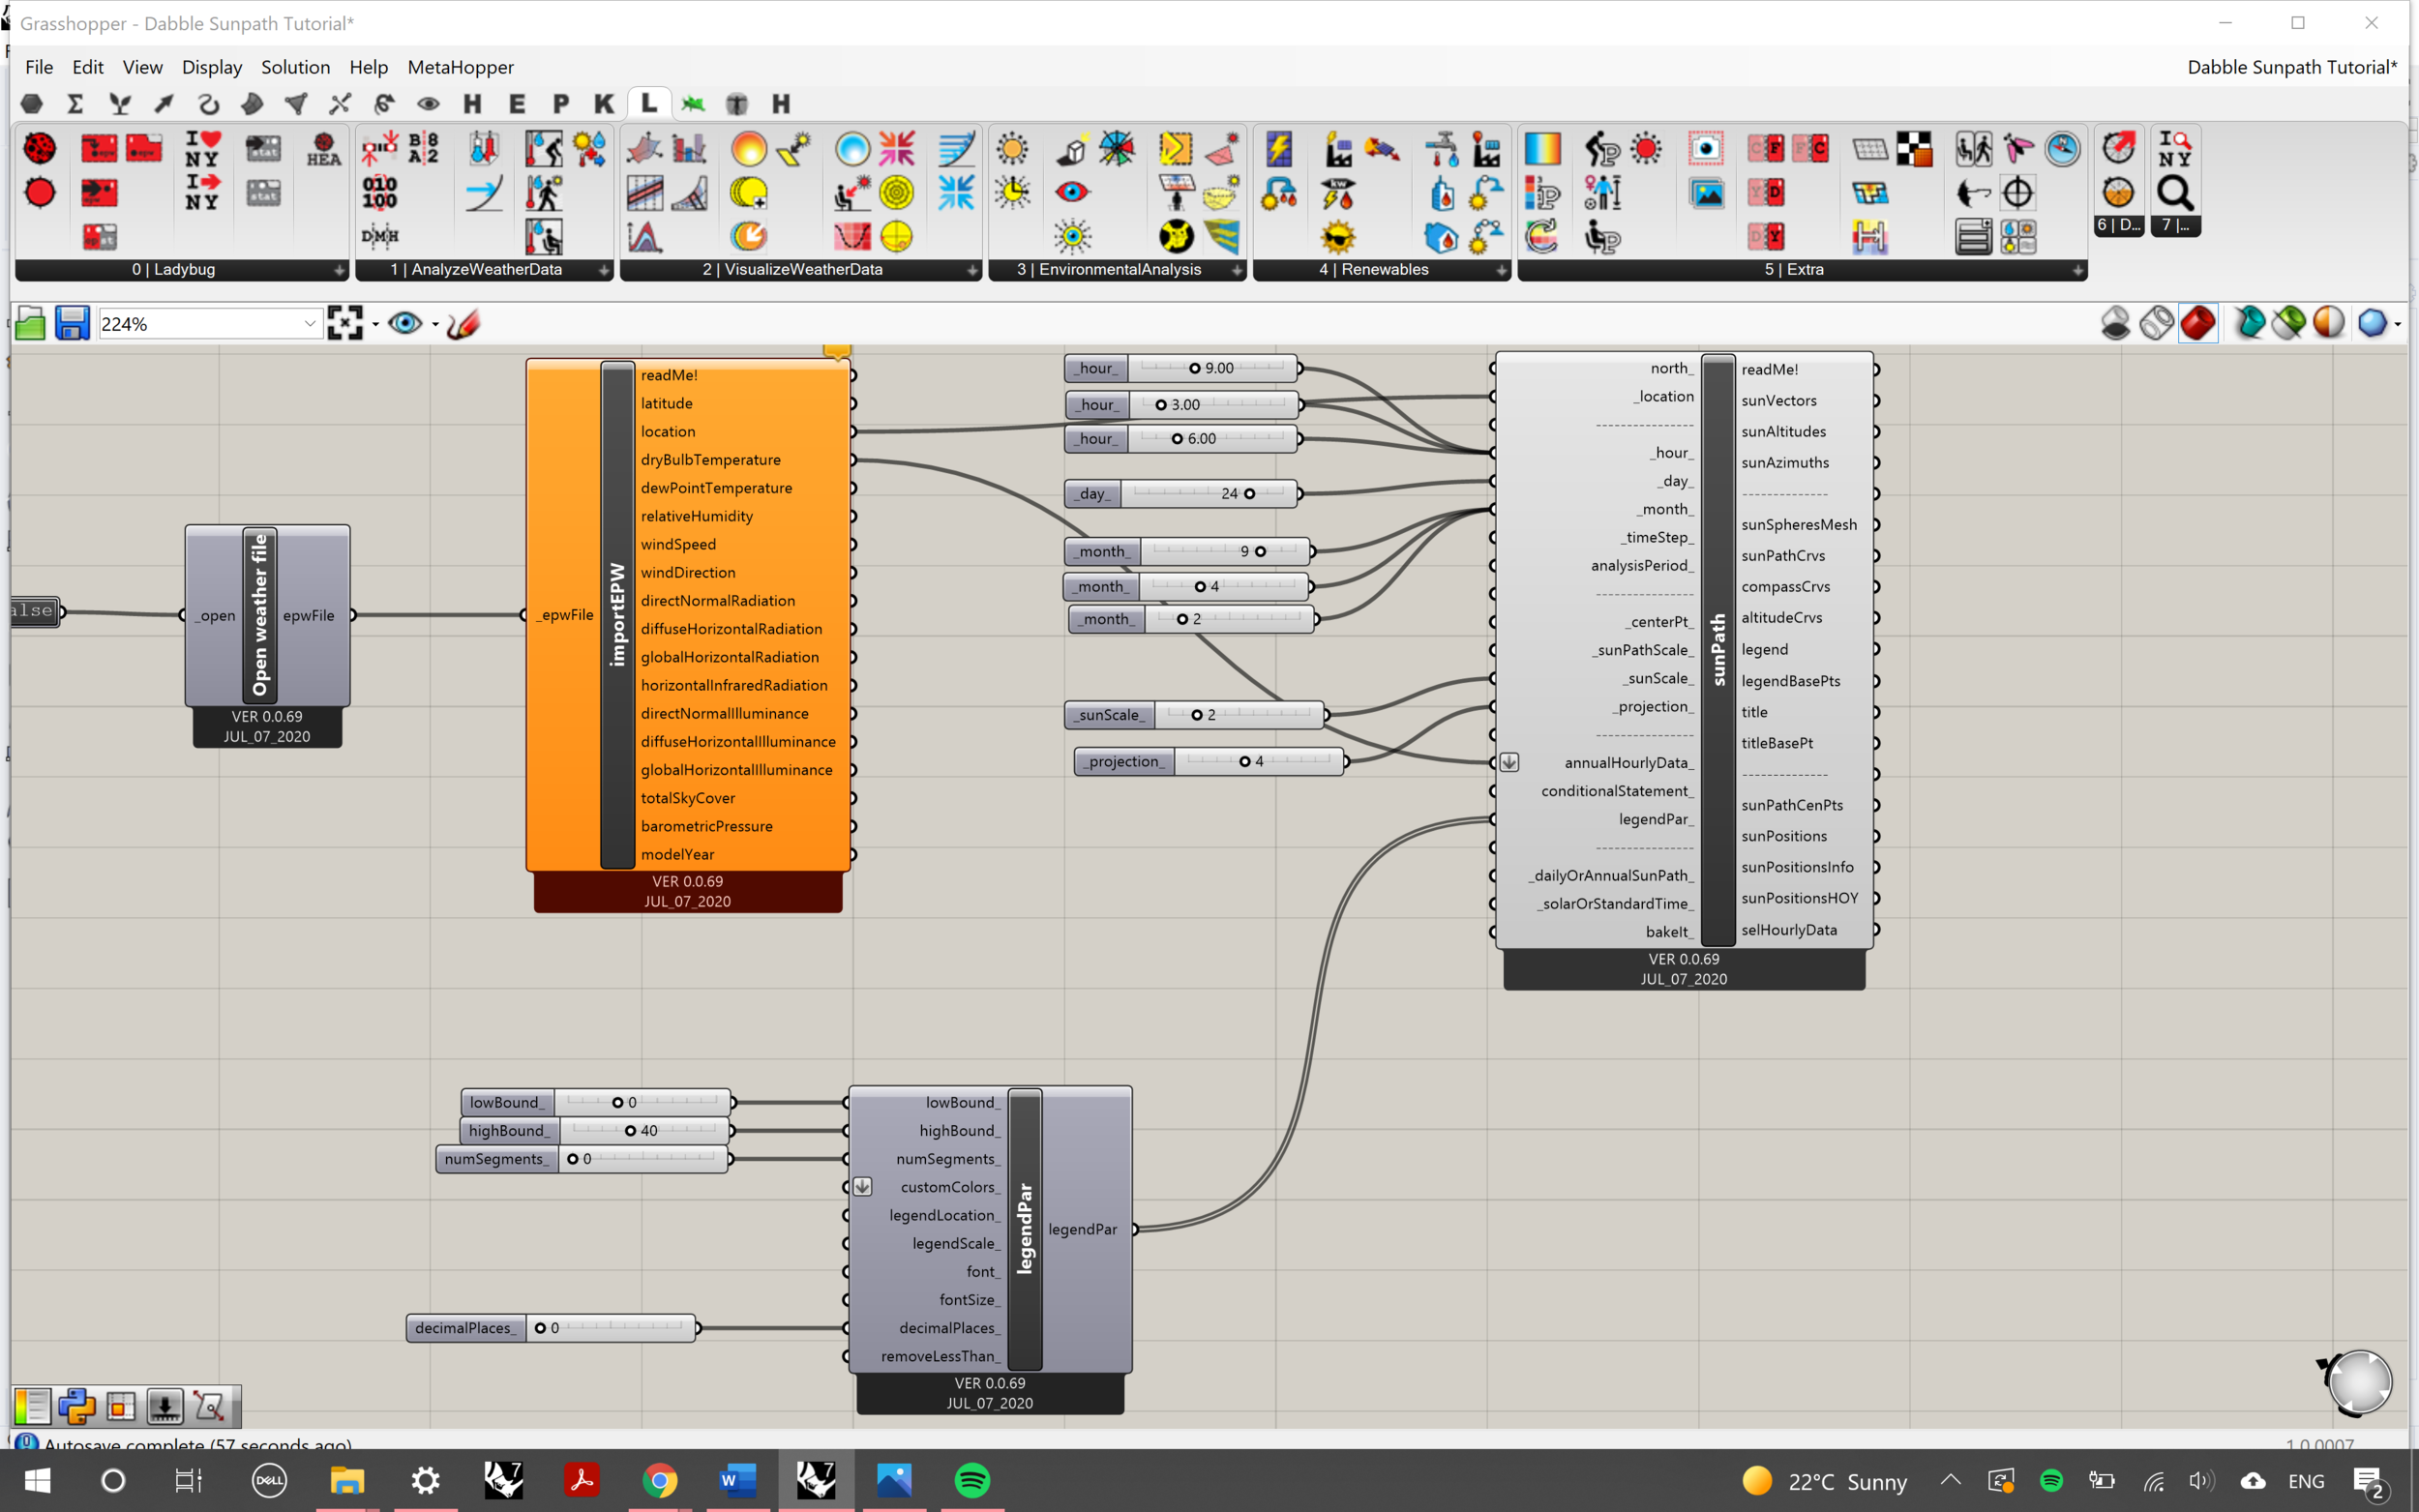Click the open file folder icon
Viewport: 2419px width, 1512px height.
tap(30, 324)
